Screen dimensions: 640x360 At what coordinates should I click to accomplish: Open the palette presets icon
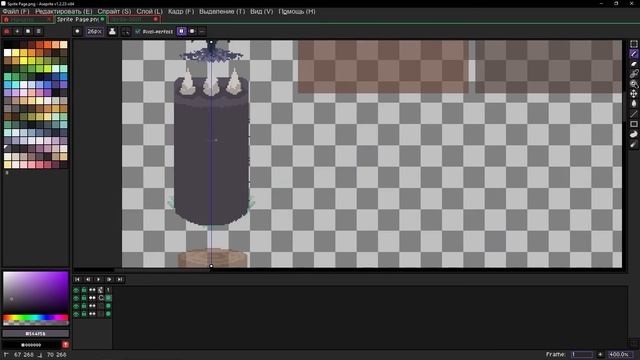click(x=28, y=31)
